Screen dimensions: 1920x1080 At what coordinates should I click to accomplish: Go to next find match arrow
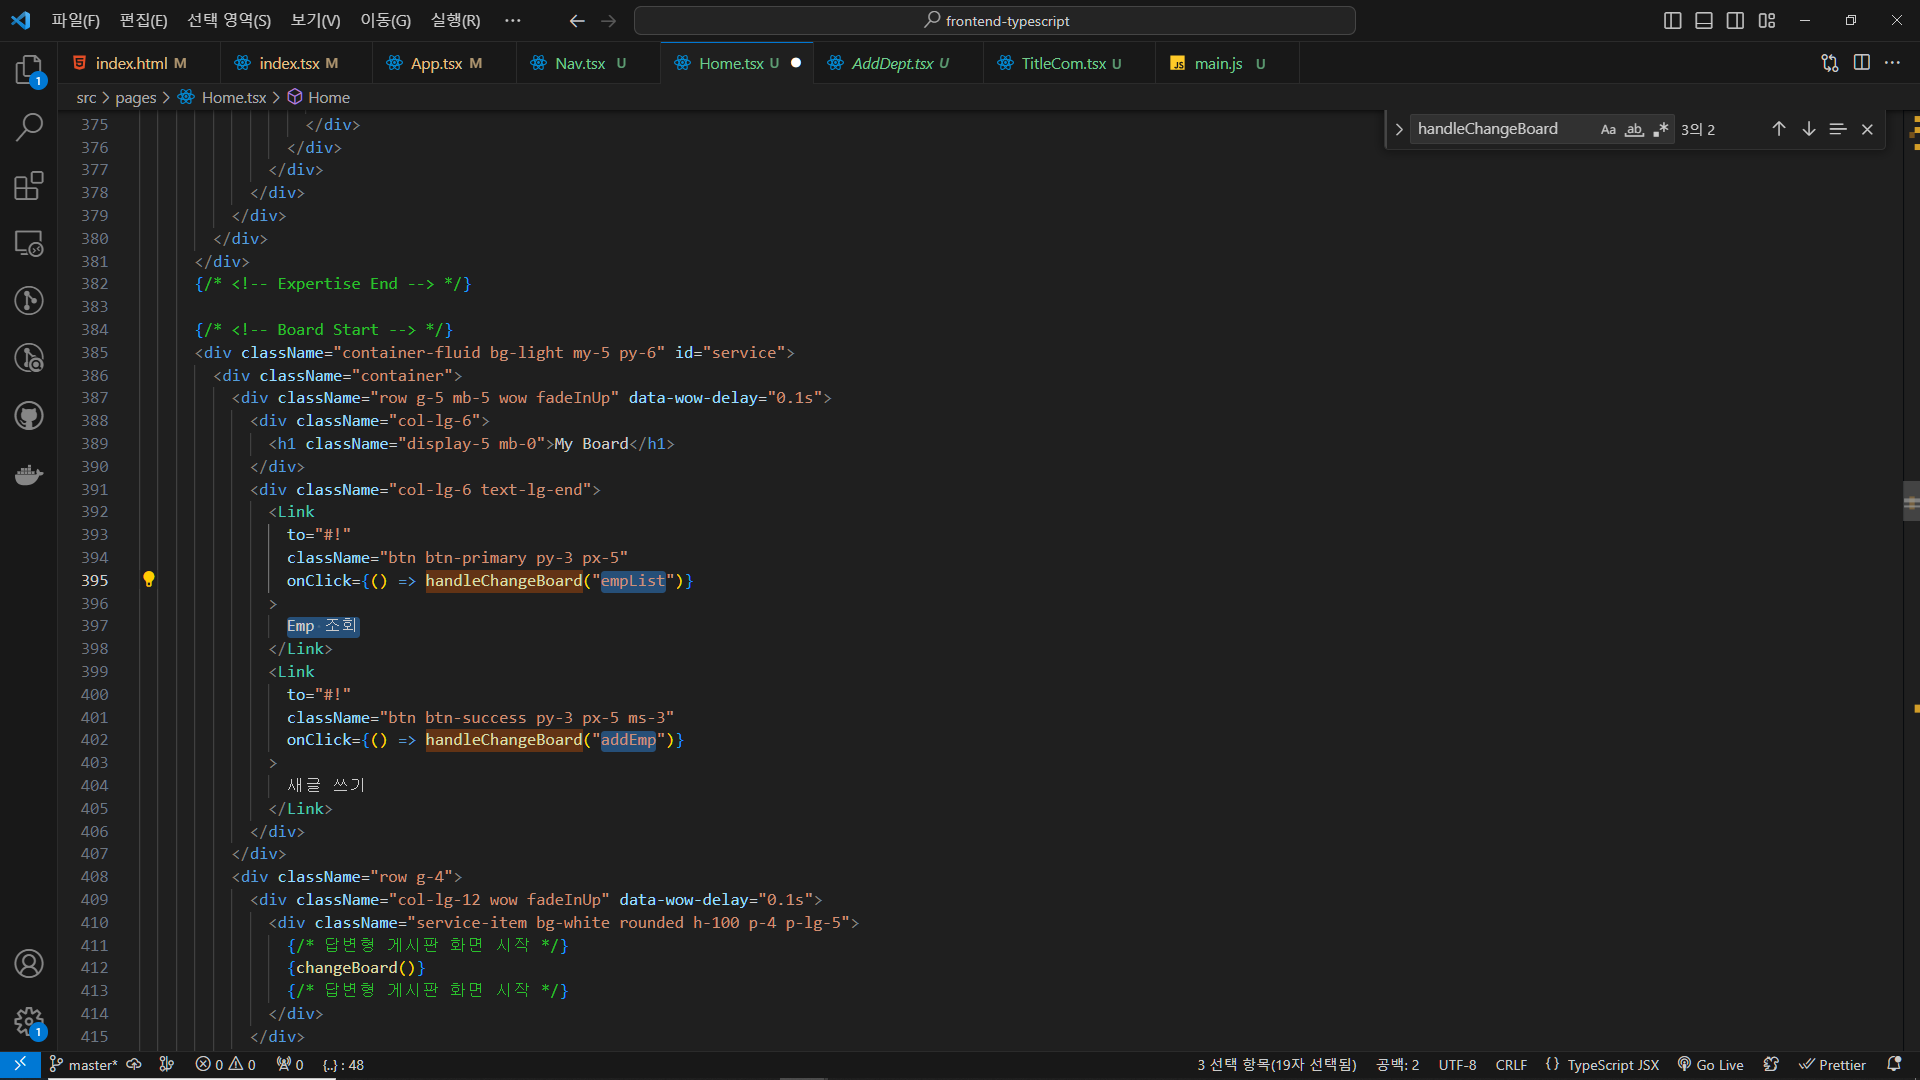tap(1808, 129)
